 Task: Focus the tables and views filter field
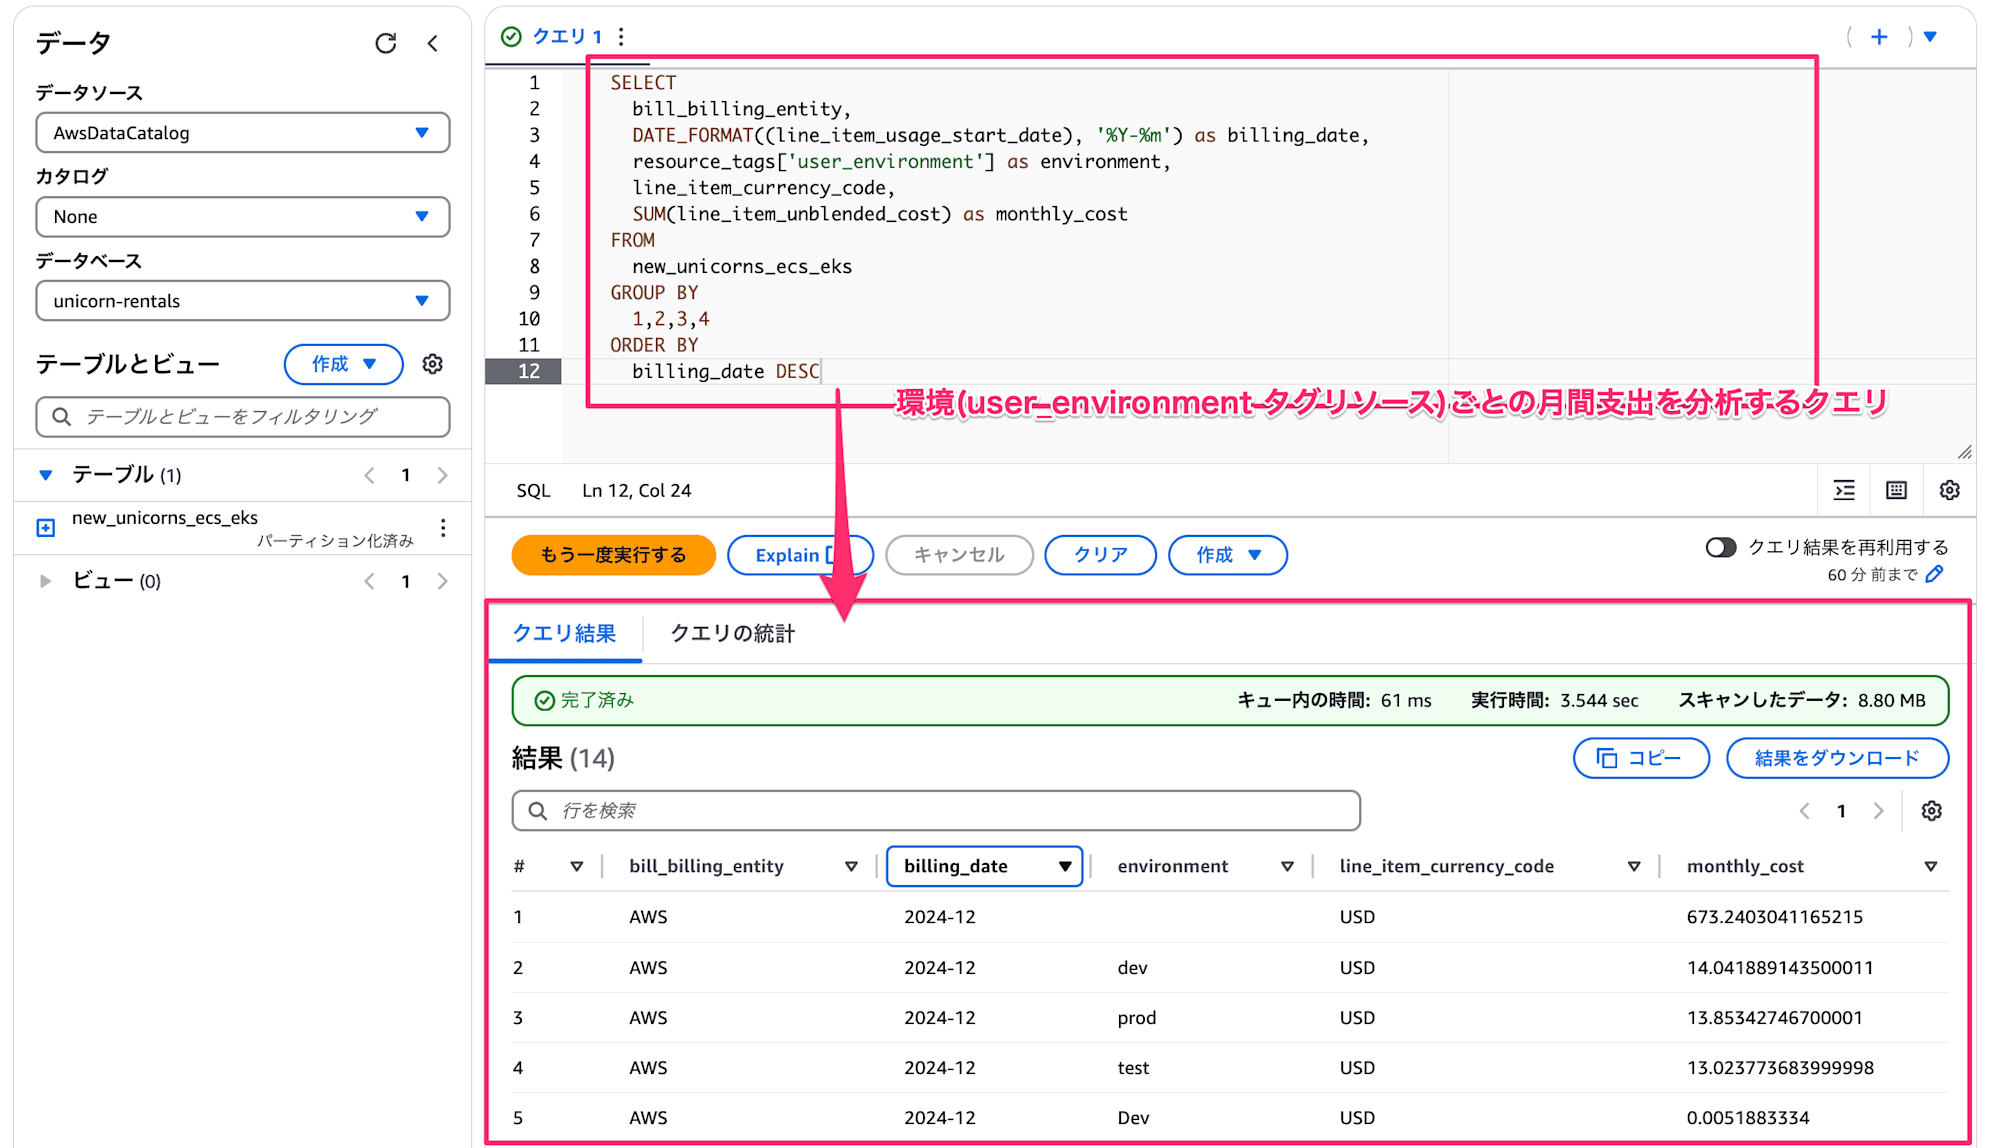pyautogui.click(x=243, y=417)
